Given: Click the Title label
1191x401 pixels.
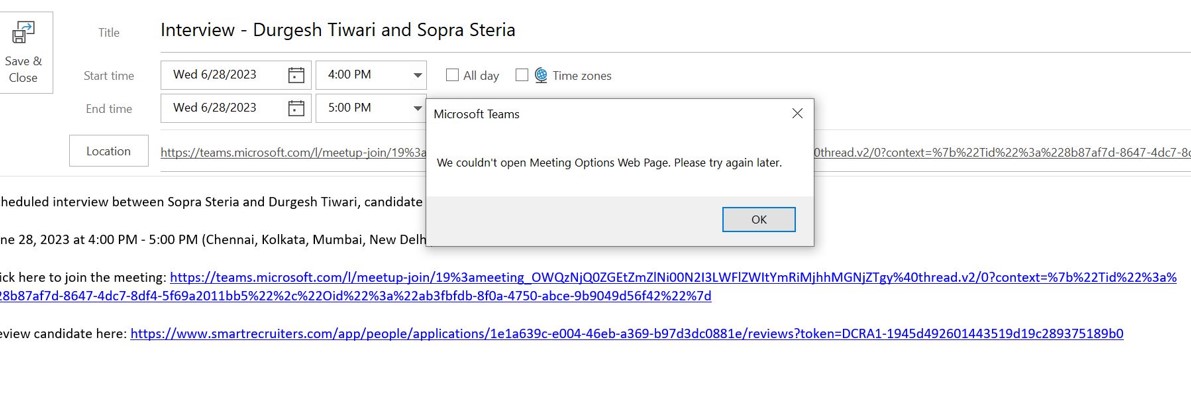Looking at the screenshot, I should pos(109,33).
